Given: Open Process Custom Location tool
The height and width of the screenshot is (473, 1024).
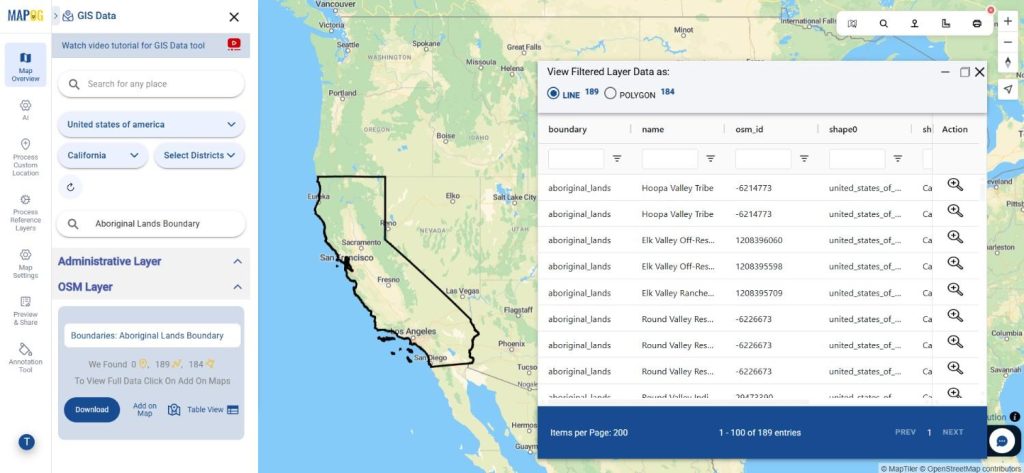Looking at the screenshot, I should pyautogui.click(x=25, y=157).
